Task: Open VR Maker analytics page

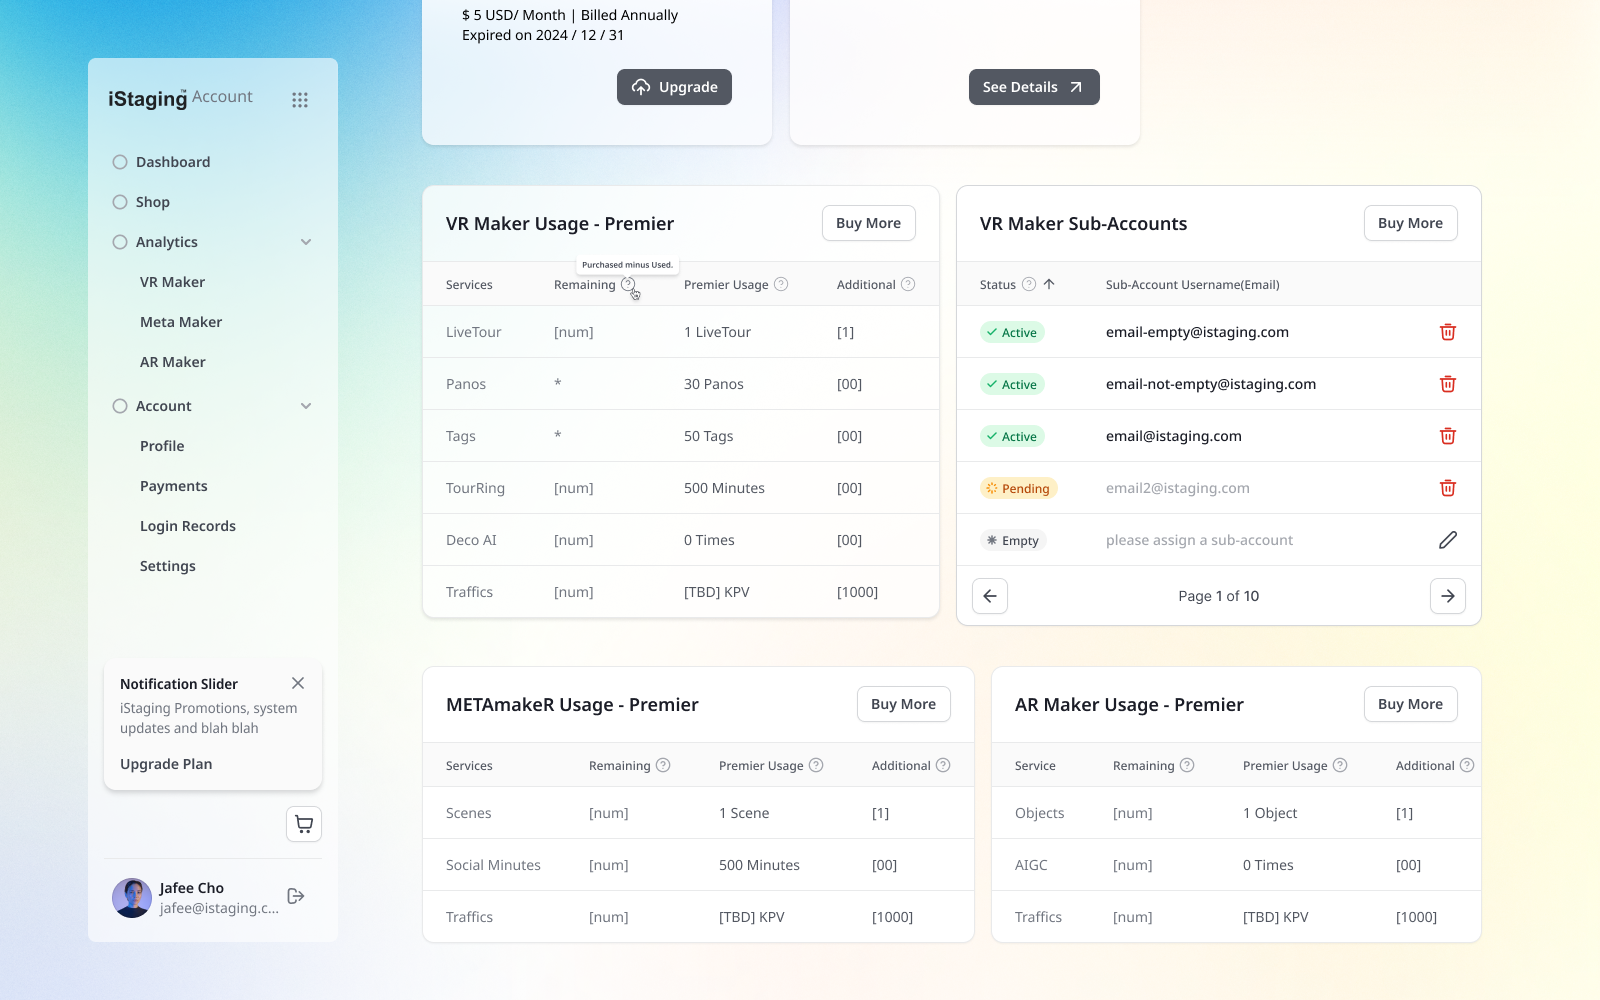Action: pos(172,282)
